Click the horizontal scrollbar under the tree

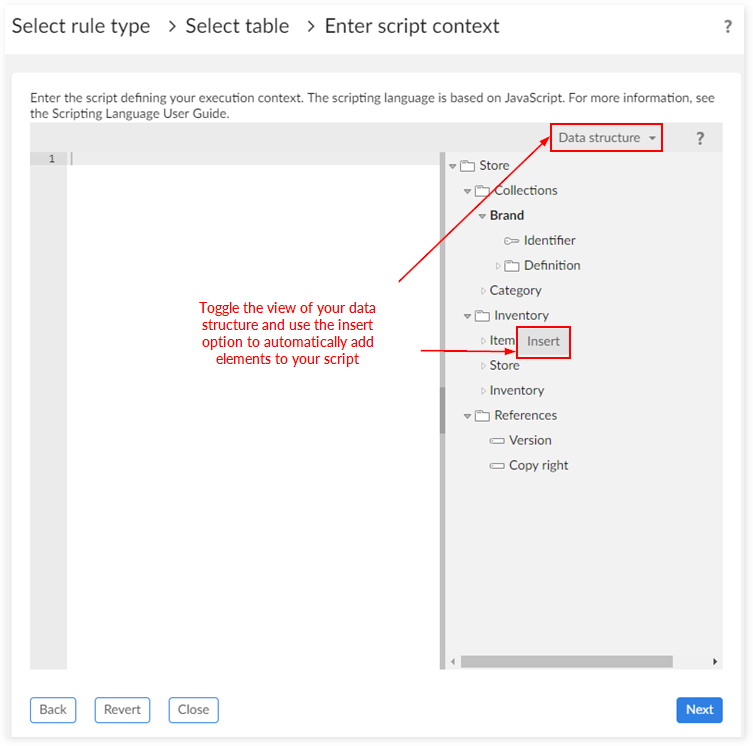coord(566,661)
